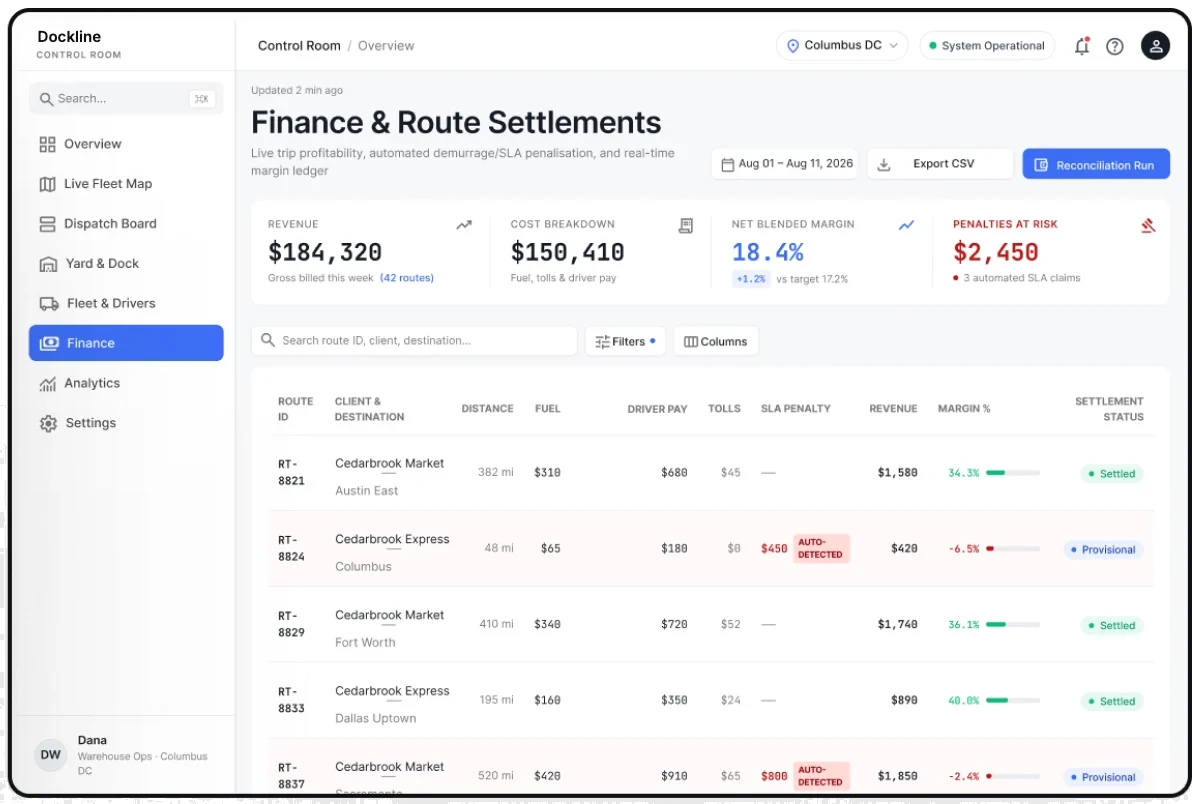
Task: Select route ID RT-8821
Action: click(x=291, y=473)
